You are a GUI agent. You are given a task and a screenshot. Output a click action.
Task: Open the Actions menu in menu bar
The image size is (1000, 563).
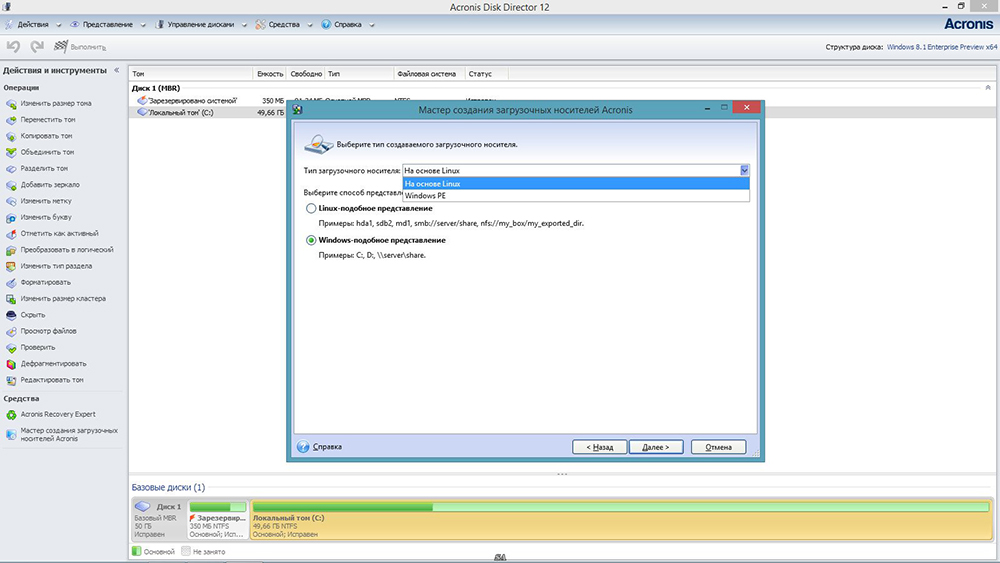31,24
